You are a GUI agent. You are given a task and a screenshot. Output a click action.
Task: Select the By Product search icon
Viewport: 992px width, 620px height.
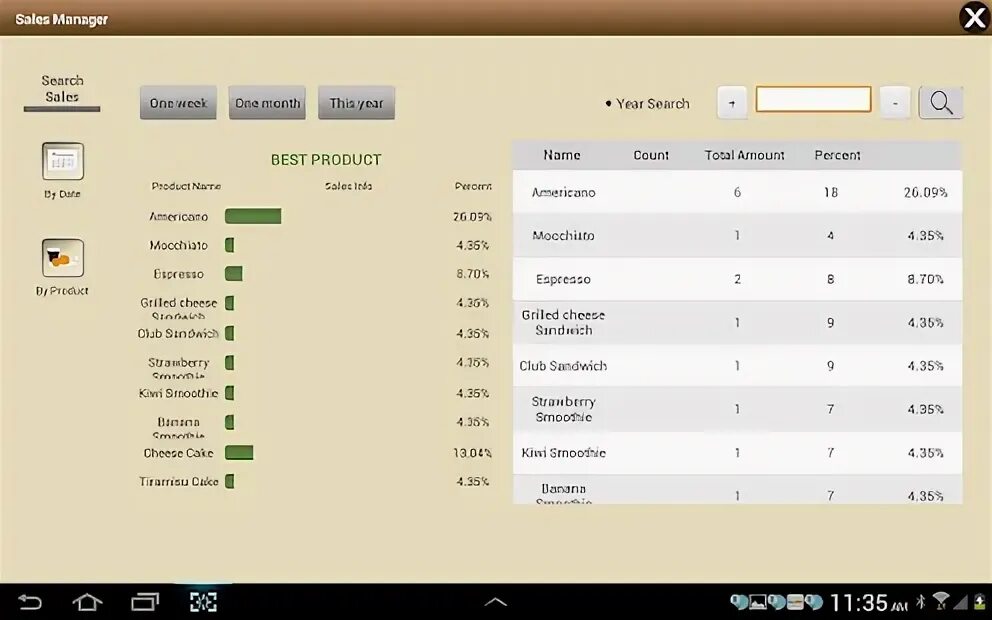pos(61,258)
